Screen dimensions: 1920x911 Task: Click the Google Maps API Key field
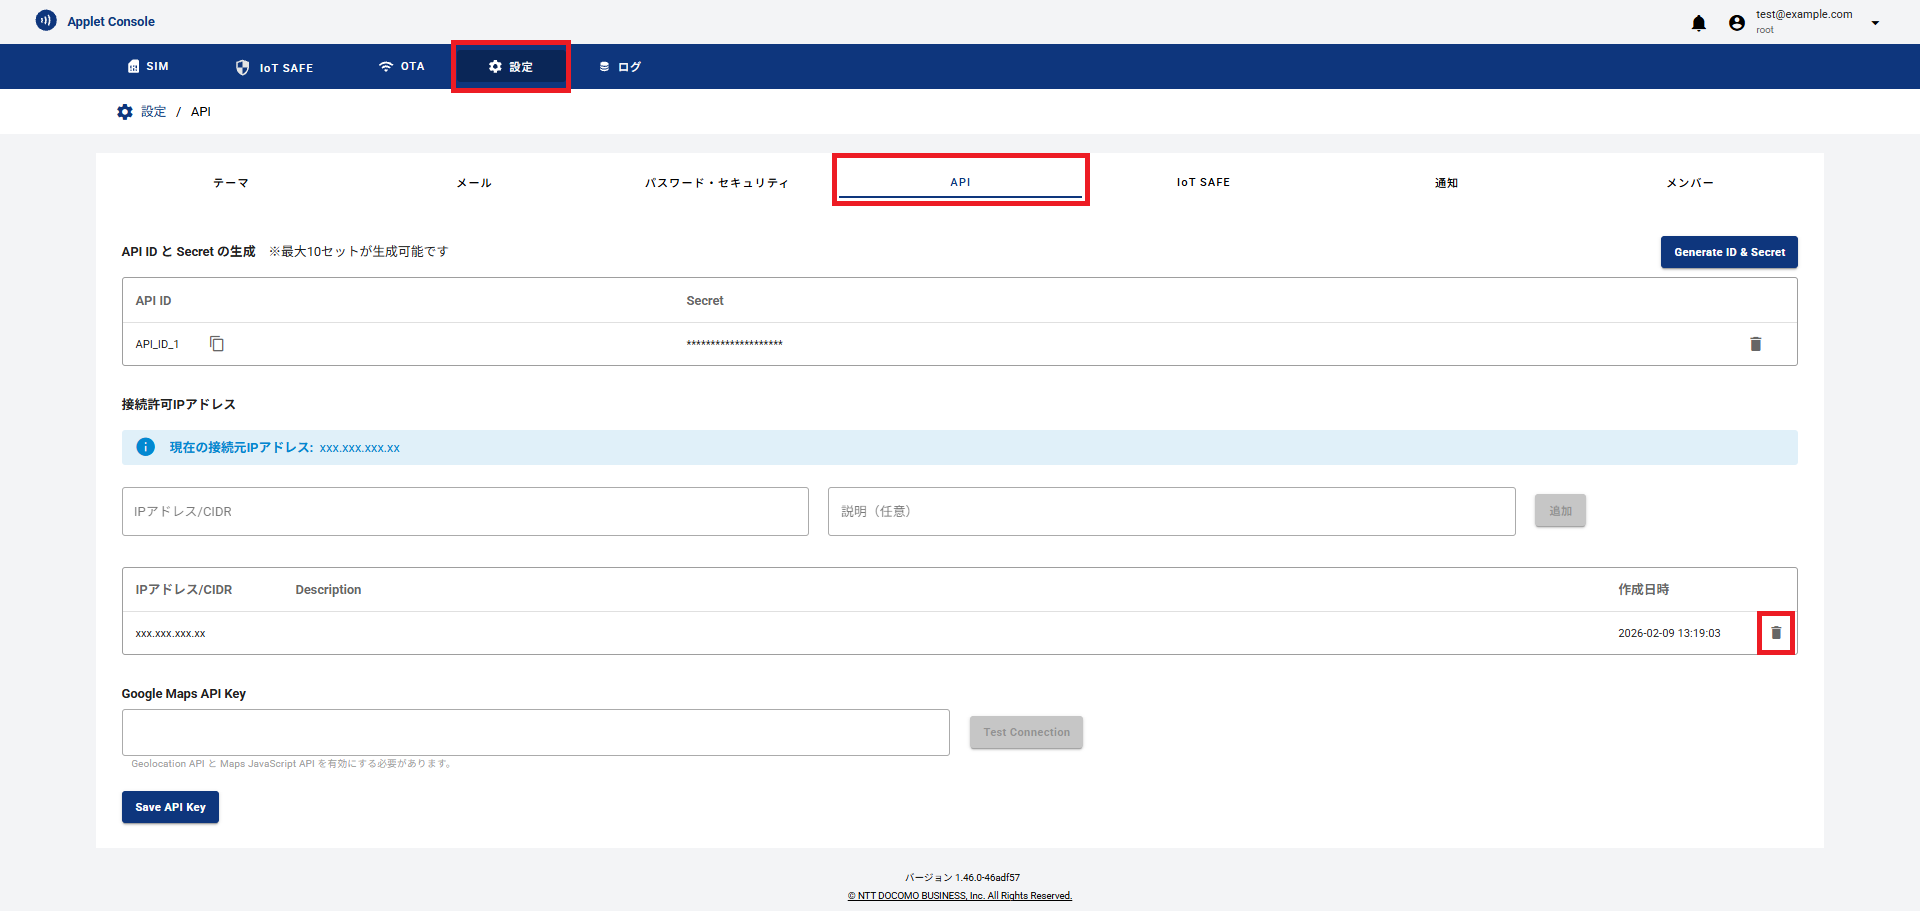[535, 733]
